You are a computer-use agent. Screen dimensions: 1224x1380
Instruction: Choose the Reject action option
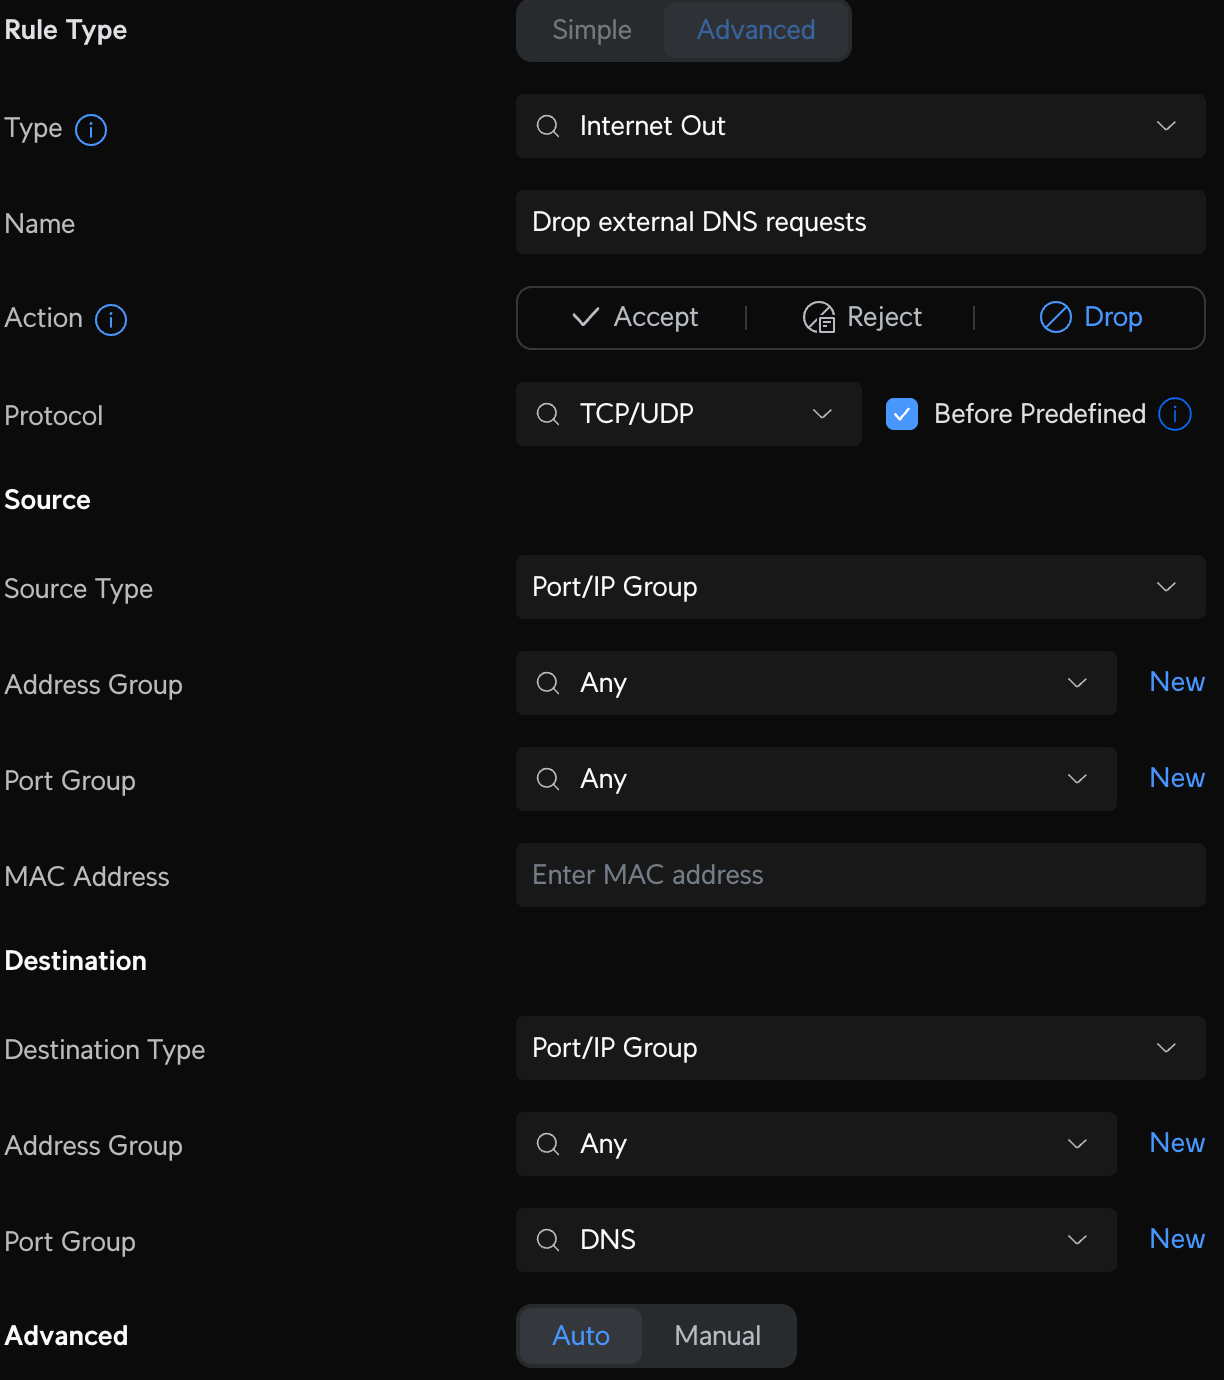coord(863,318)
